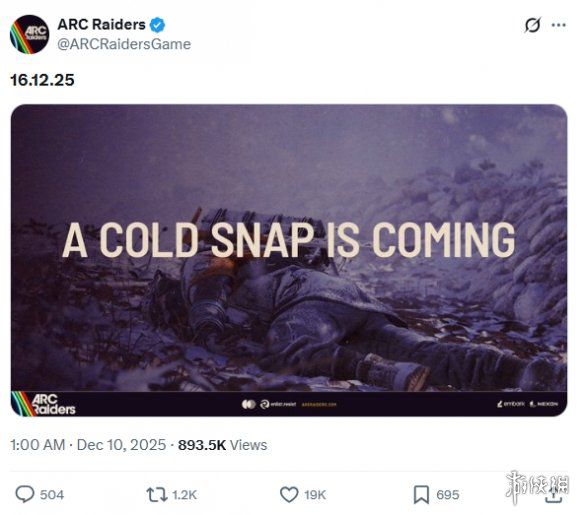Like the tweet with the heart icon
584x515 pixels.
[x=289, y=495]
